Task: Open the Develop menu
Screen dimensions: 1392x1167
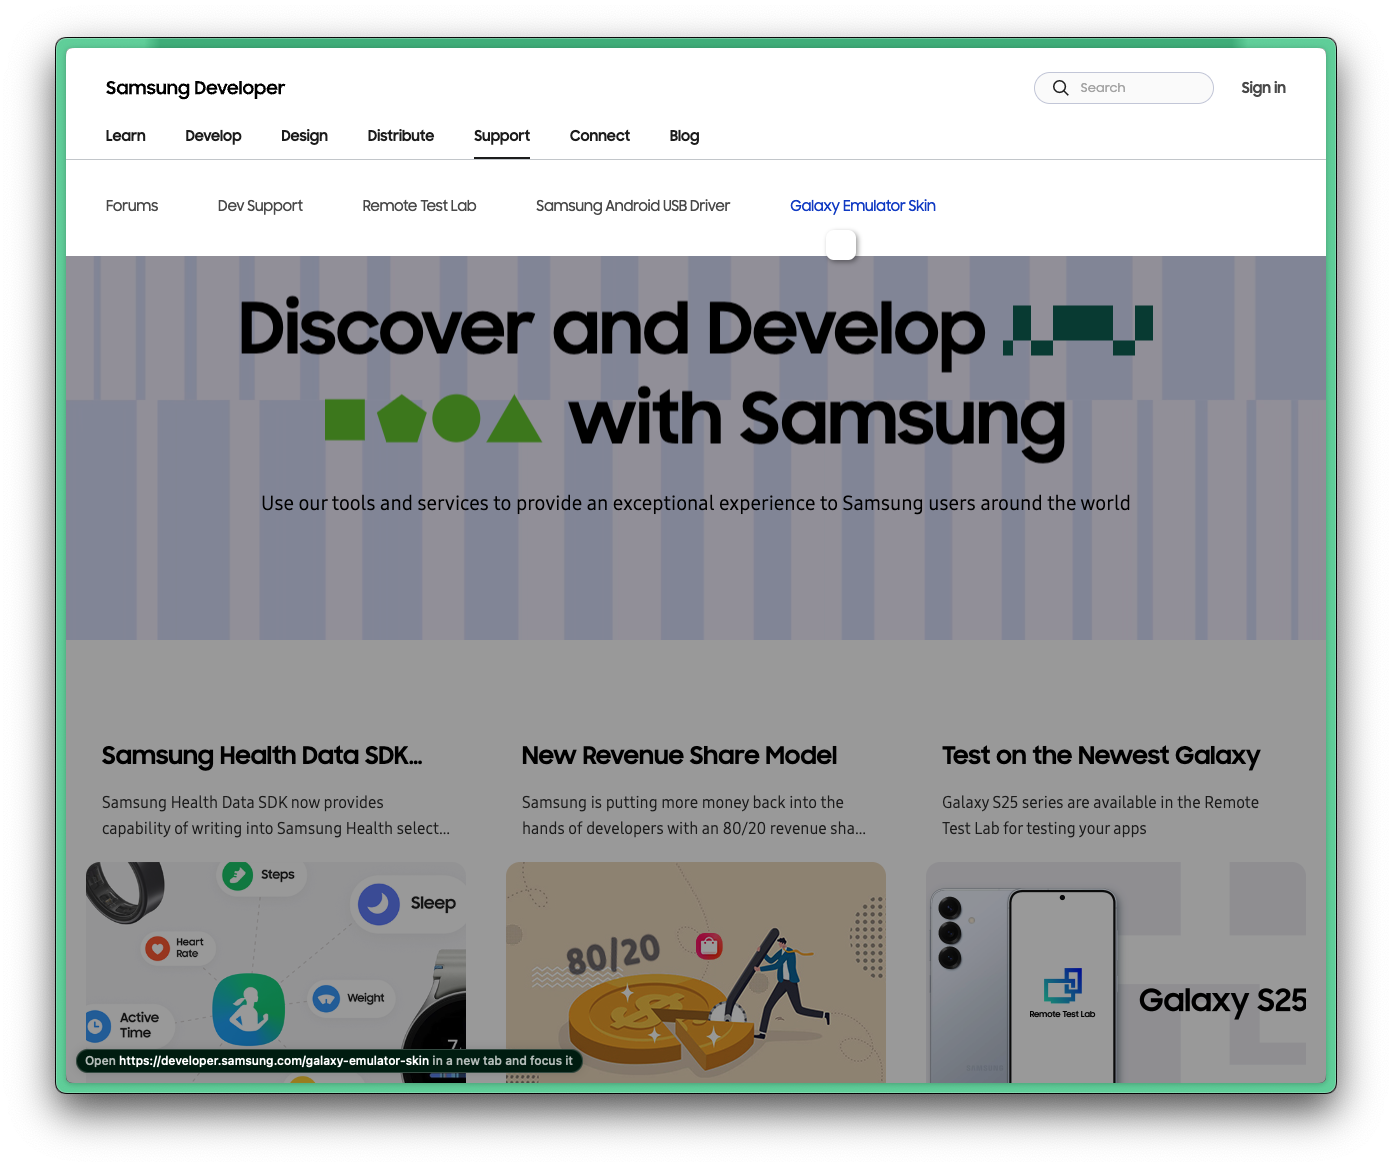Action: point(213,136)
